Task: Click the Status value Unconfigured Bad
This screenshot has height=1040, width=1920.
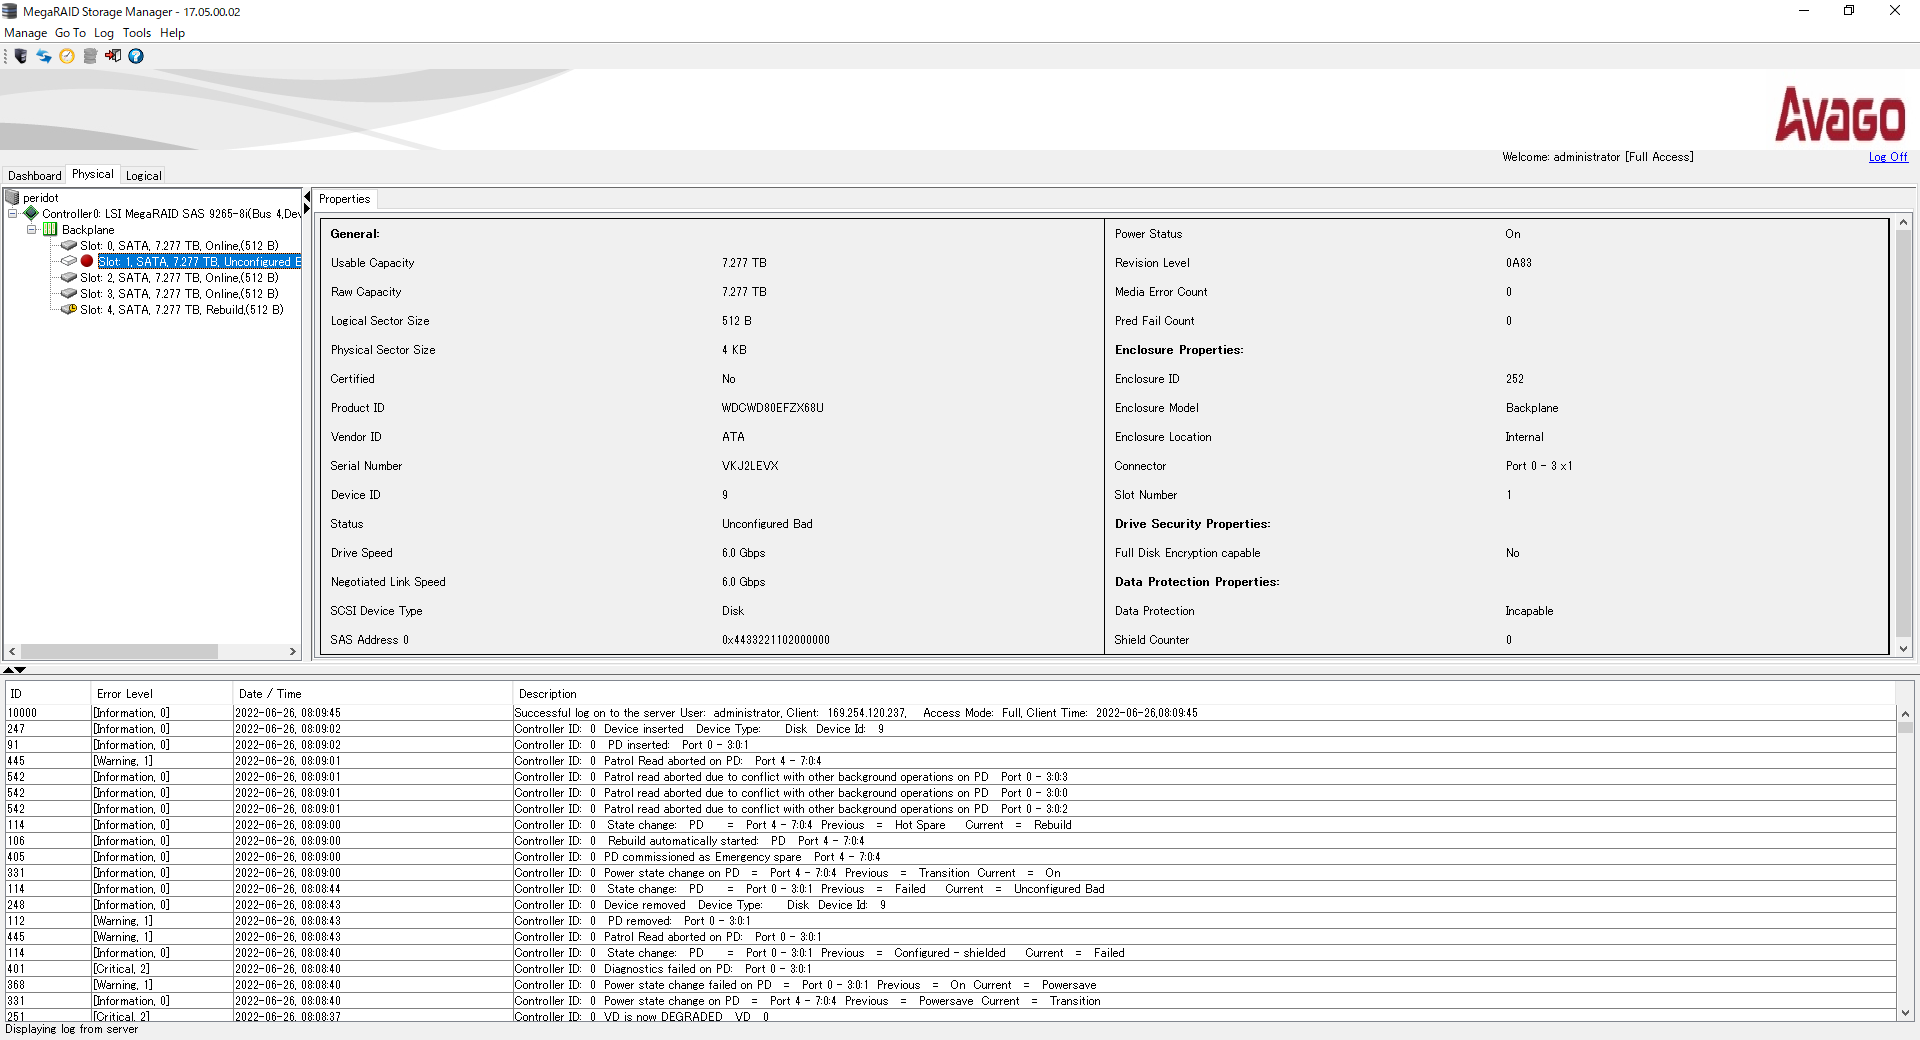Action: [x=767, y=524]
